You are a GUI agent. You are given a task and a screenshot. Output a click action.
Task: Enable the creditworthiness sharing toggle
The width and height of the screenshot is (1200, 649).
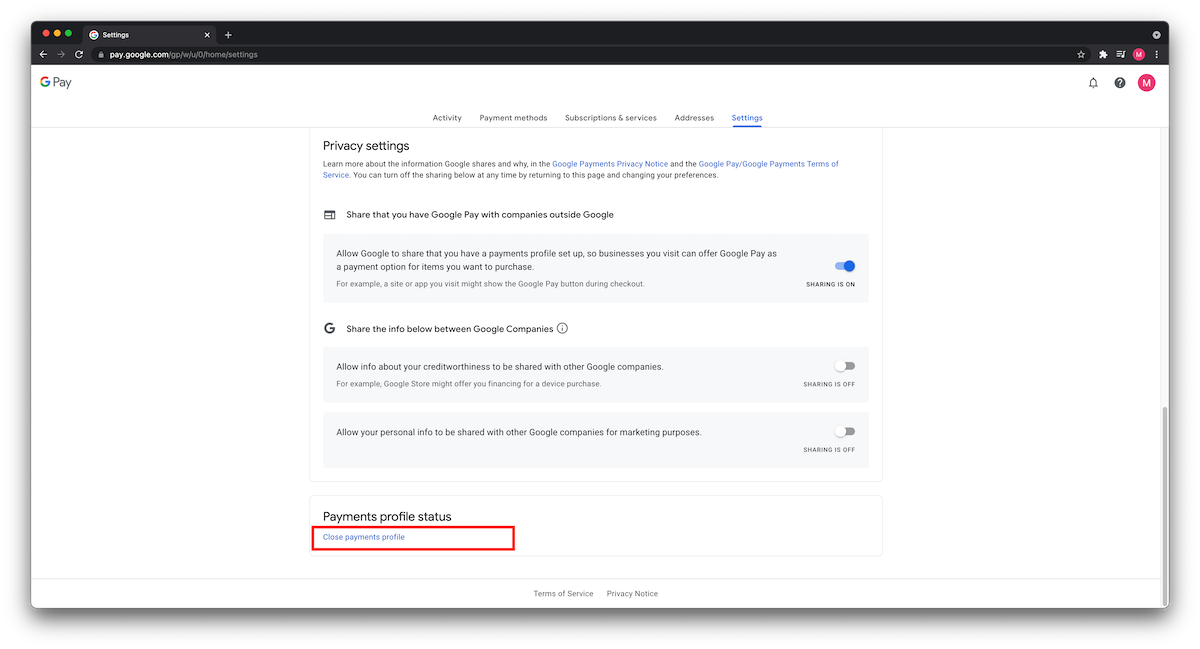[844, 365]
